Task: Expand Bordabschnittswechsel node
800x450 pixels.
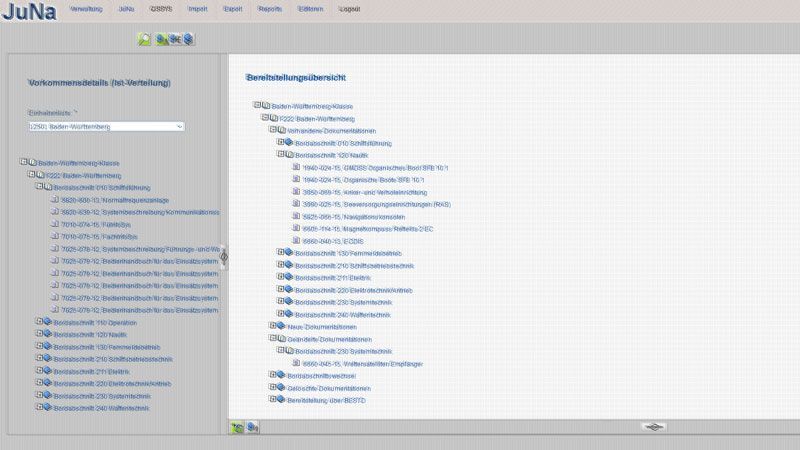Action: (273, 374)
